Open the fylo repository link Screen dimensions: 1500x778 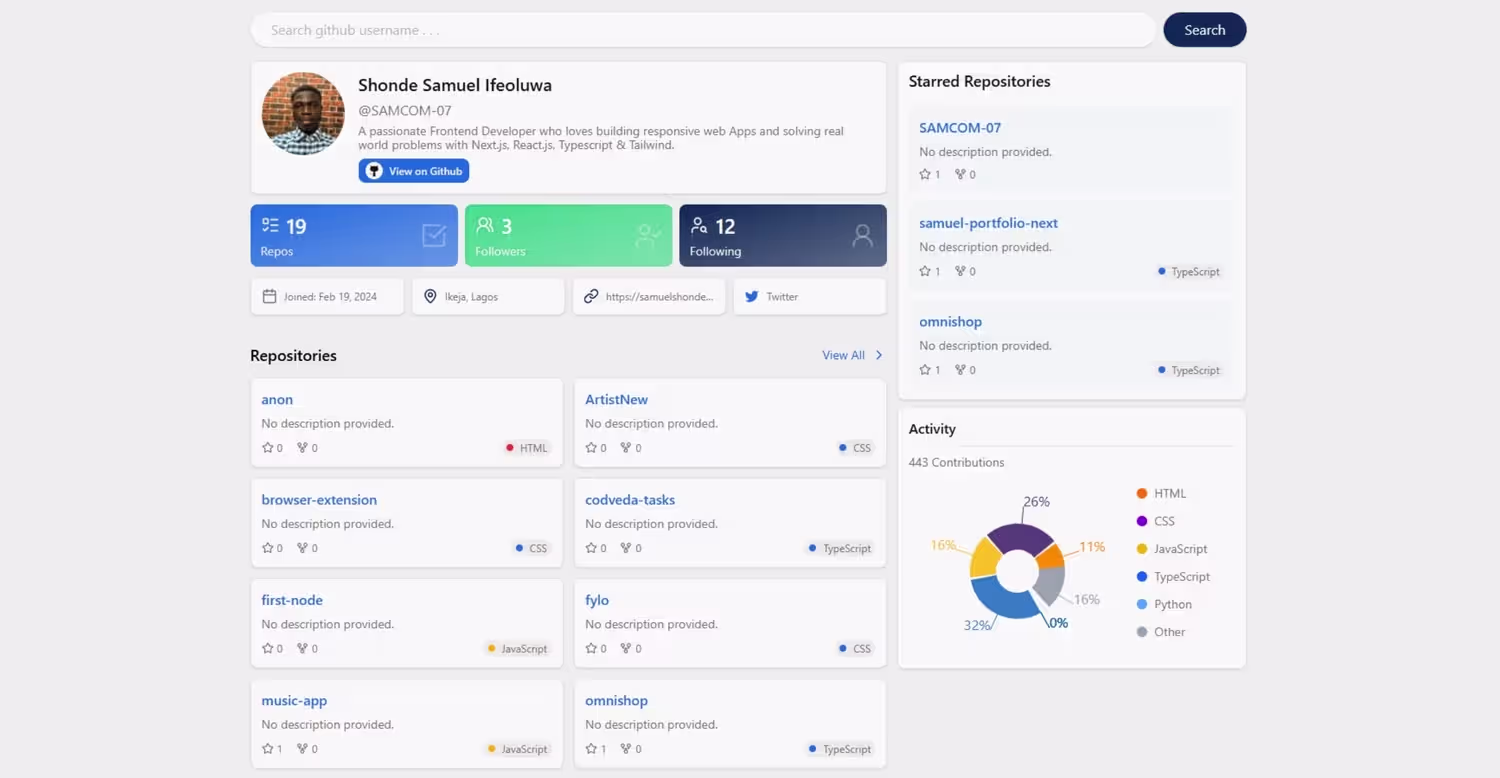tap(597, 601)
